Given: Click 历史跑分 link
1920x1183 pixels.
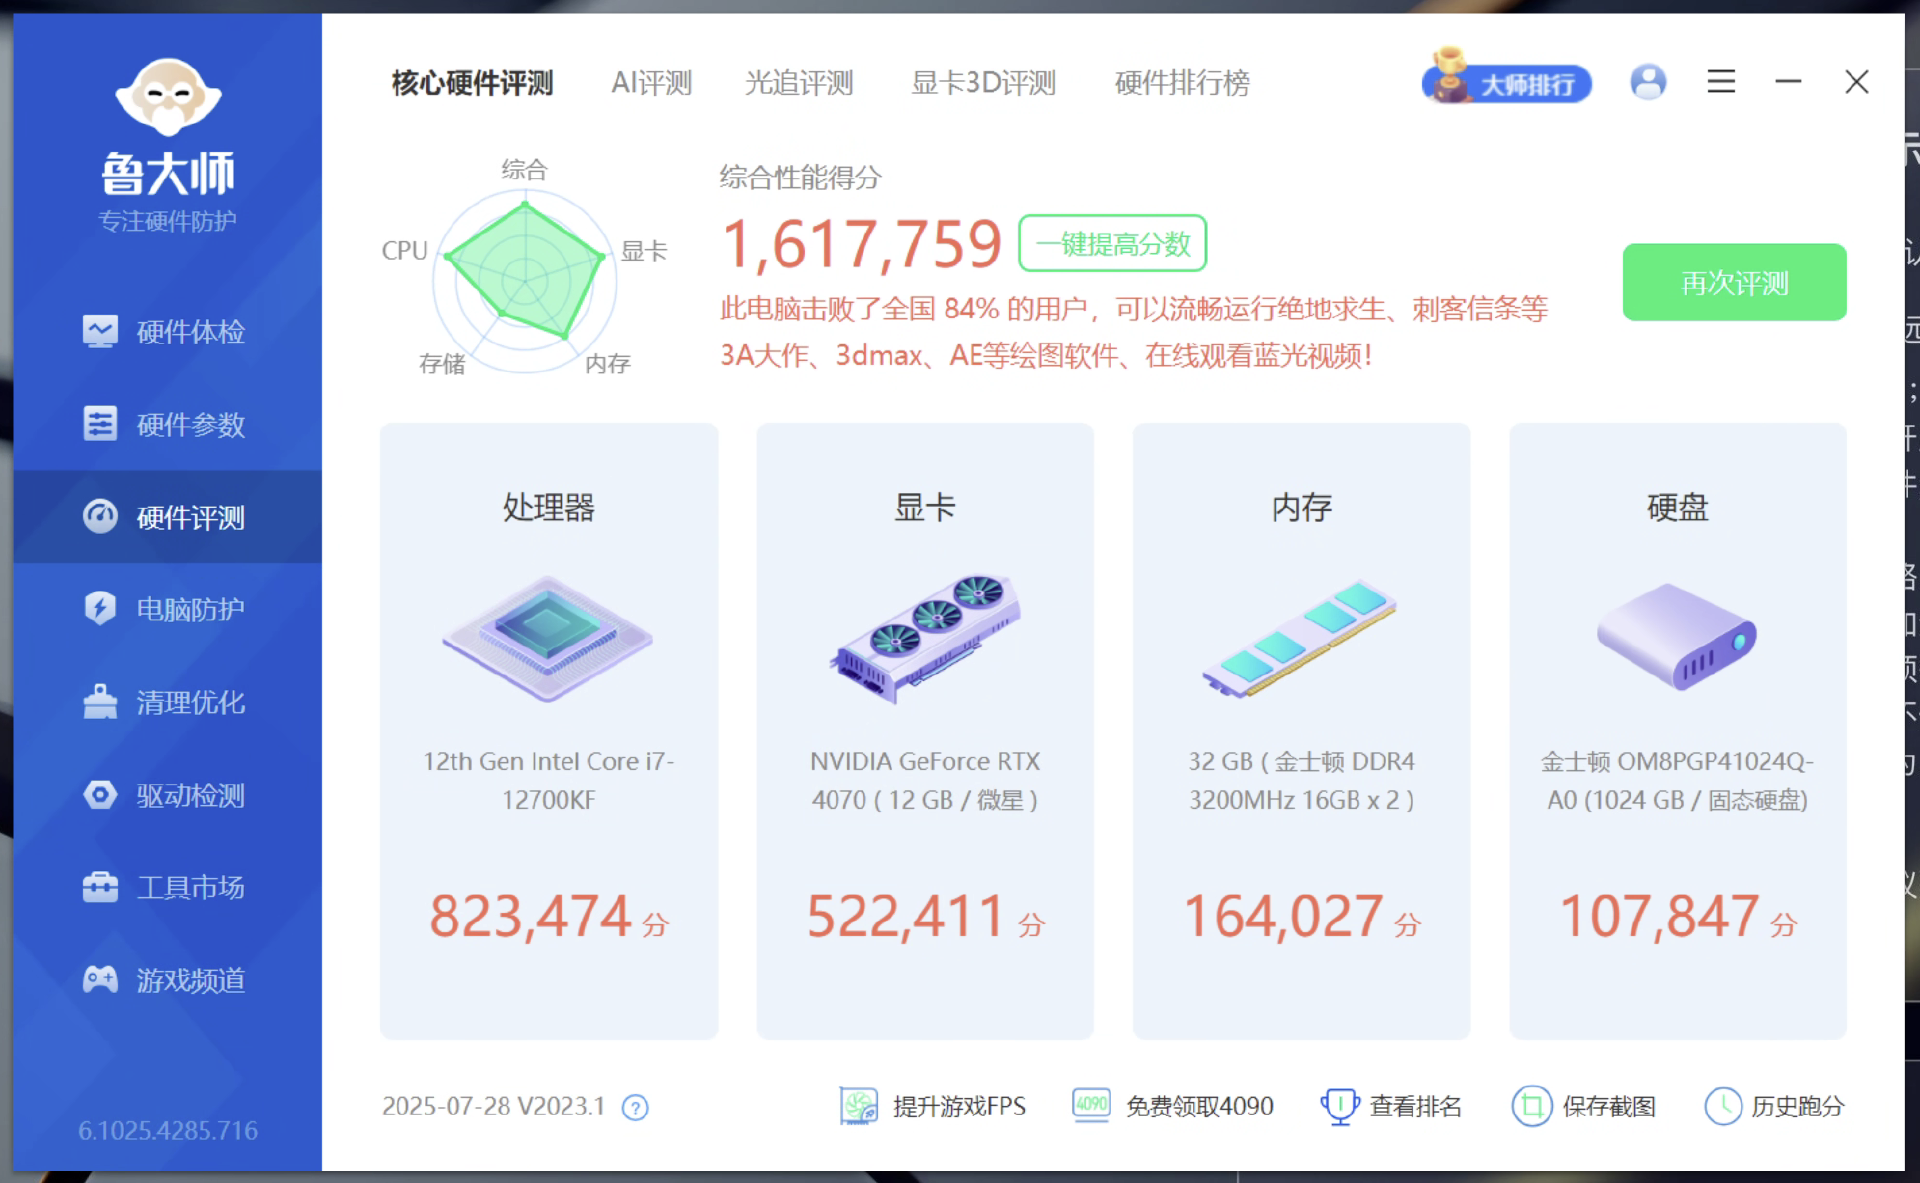Looking at the screenshot, I should pyautogui.click(x=1797, y=1107).
